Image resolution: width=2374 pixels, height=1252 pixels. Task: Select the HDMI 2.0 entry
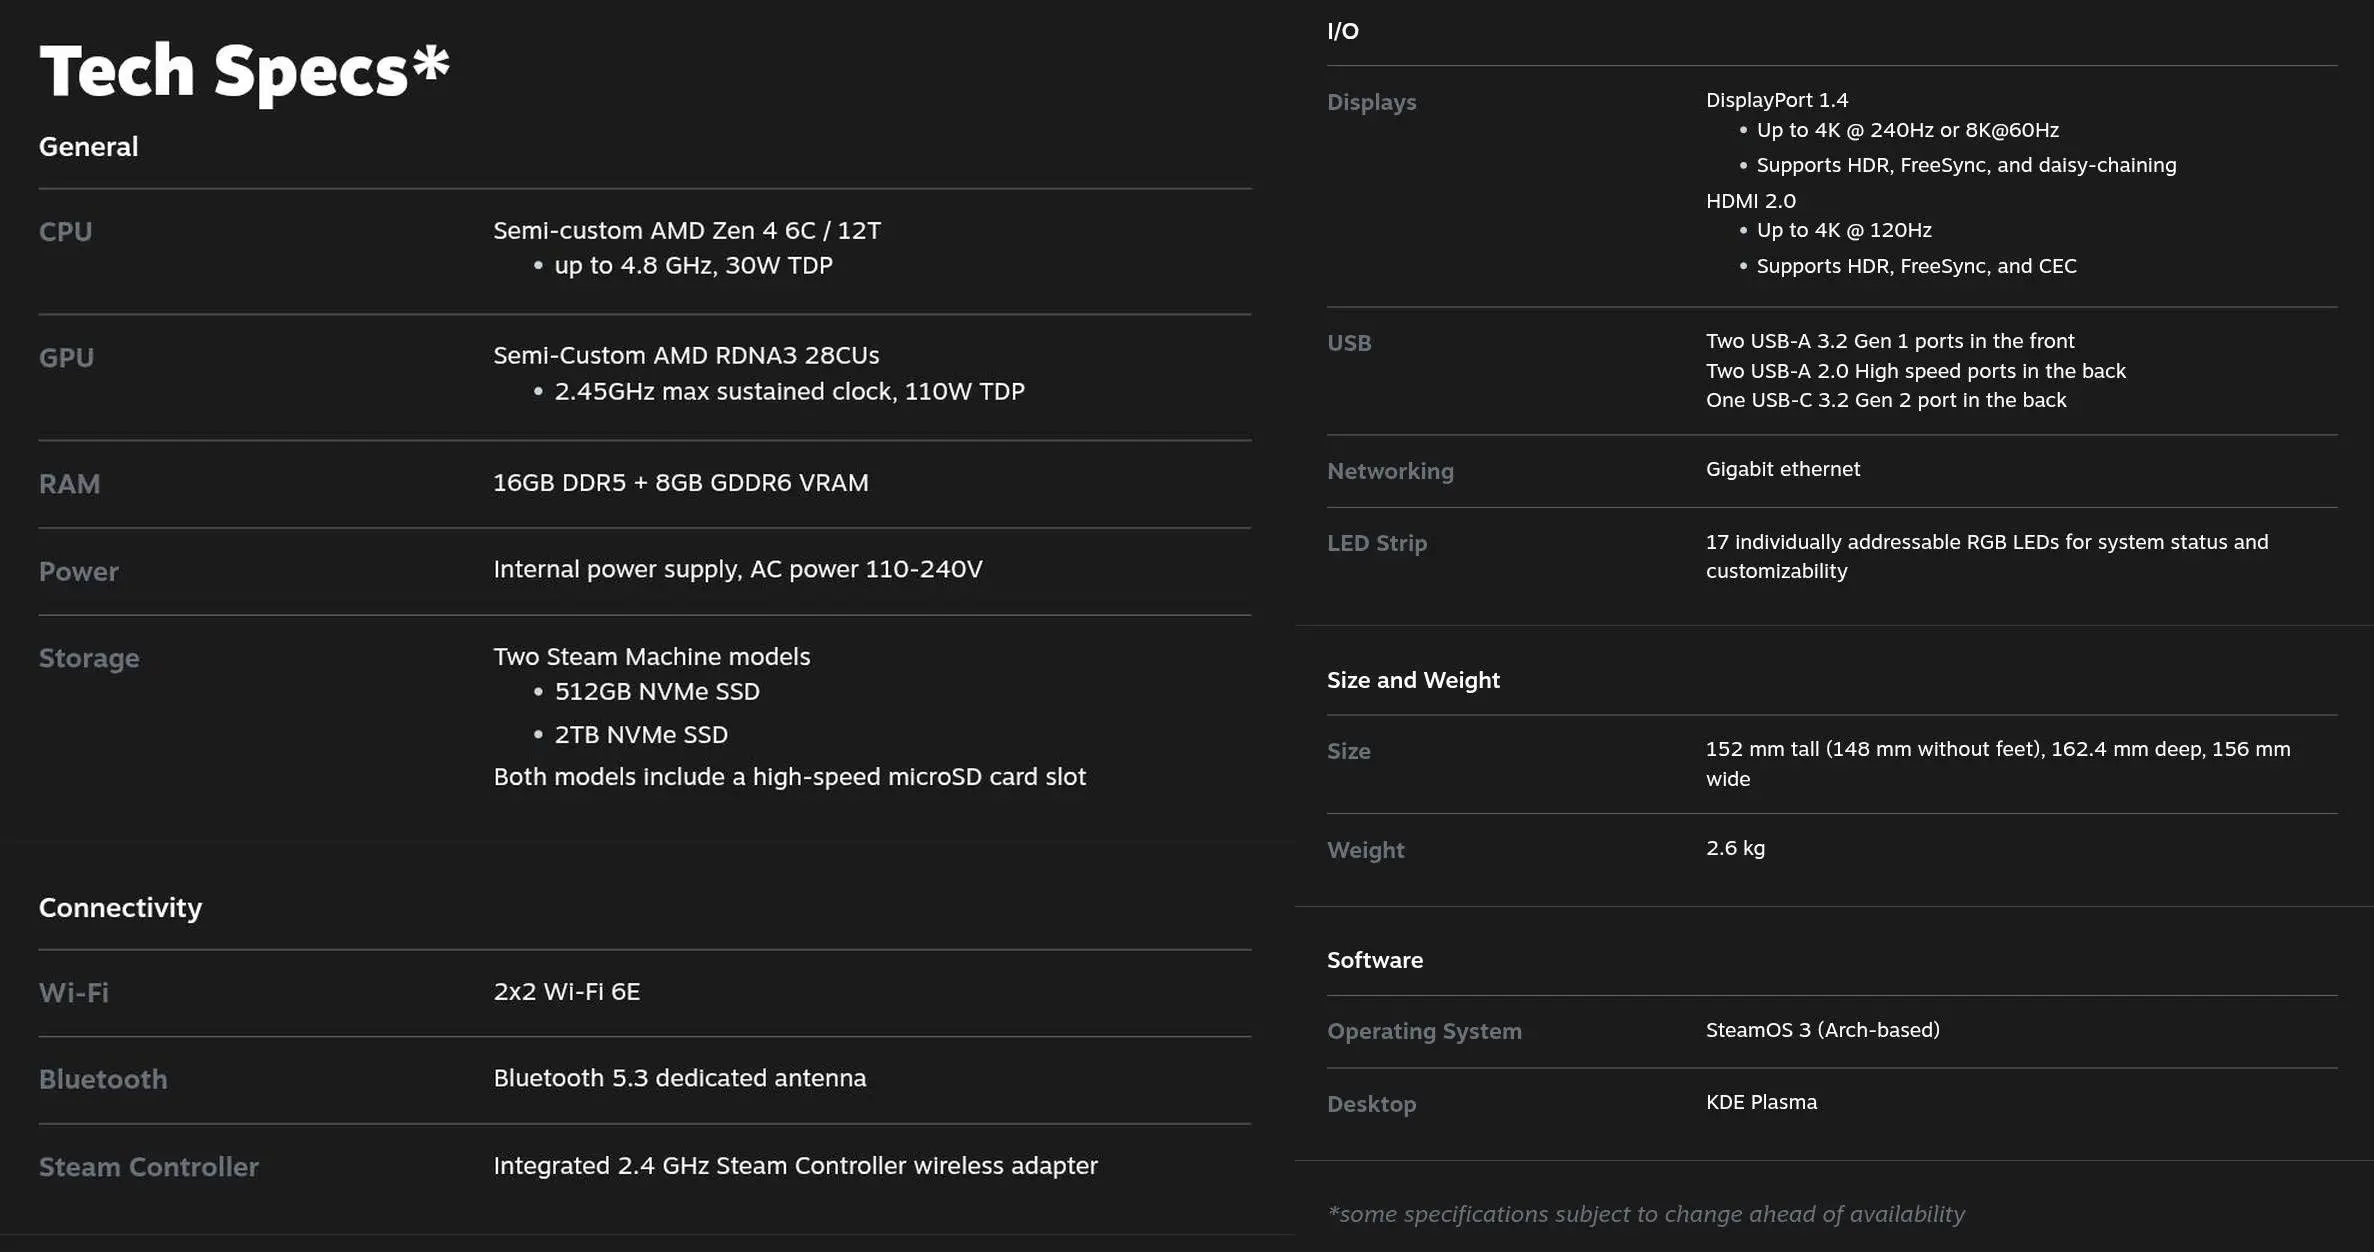click(x=1750, y=200)
